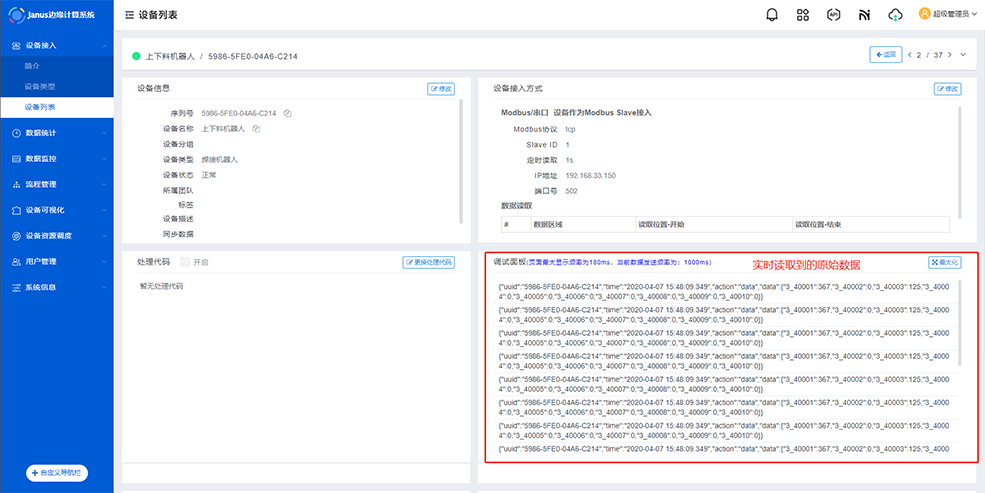This screenshot has height=493, width=985.
Task: Click the API hexagon icon
Action: 834,15
